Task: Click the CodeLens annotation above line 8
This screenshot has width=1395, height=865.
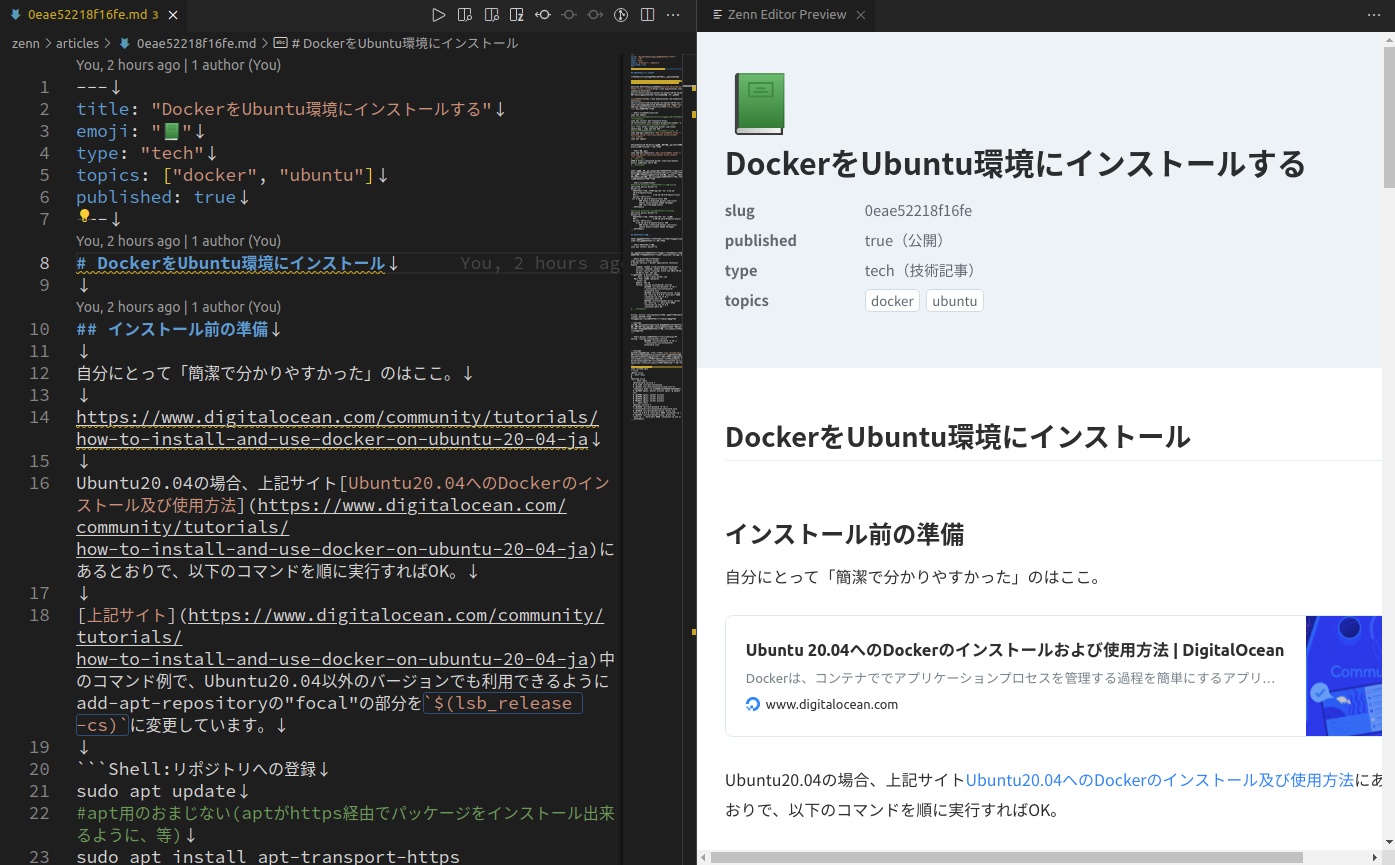Action: pyautogui.click(x=178, y=241)
